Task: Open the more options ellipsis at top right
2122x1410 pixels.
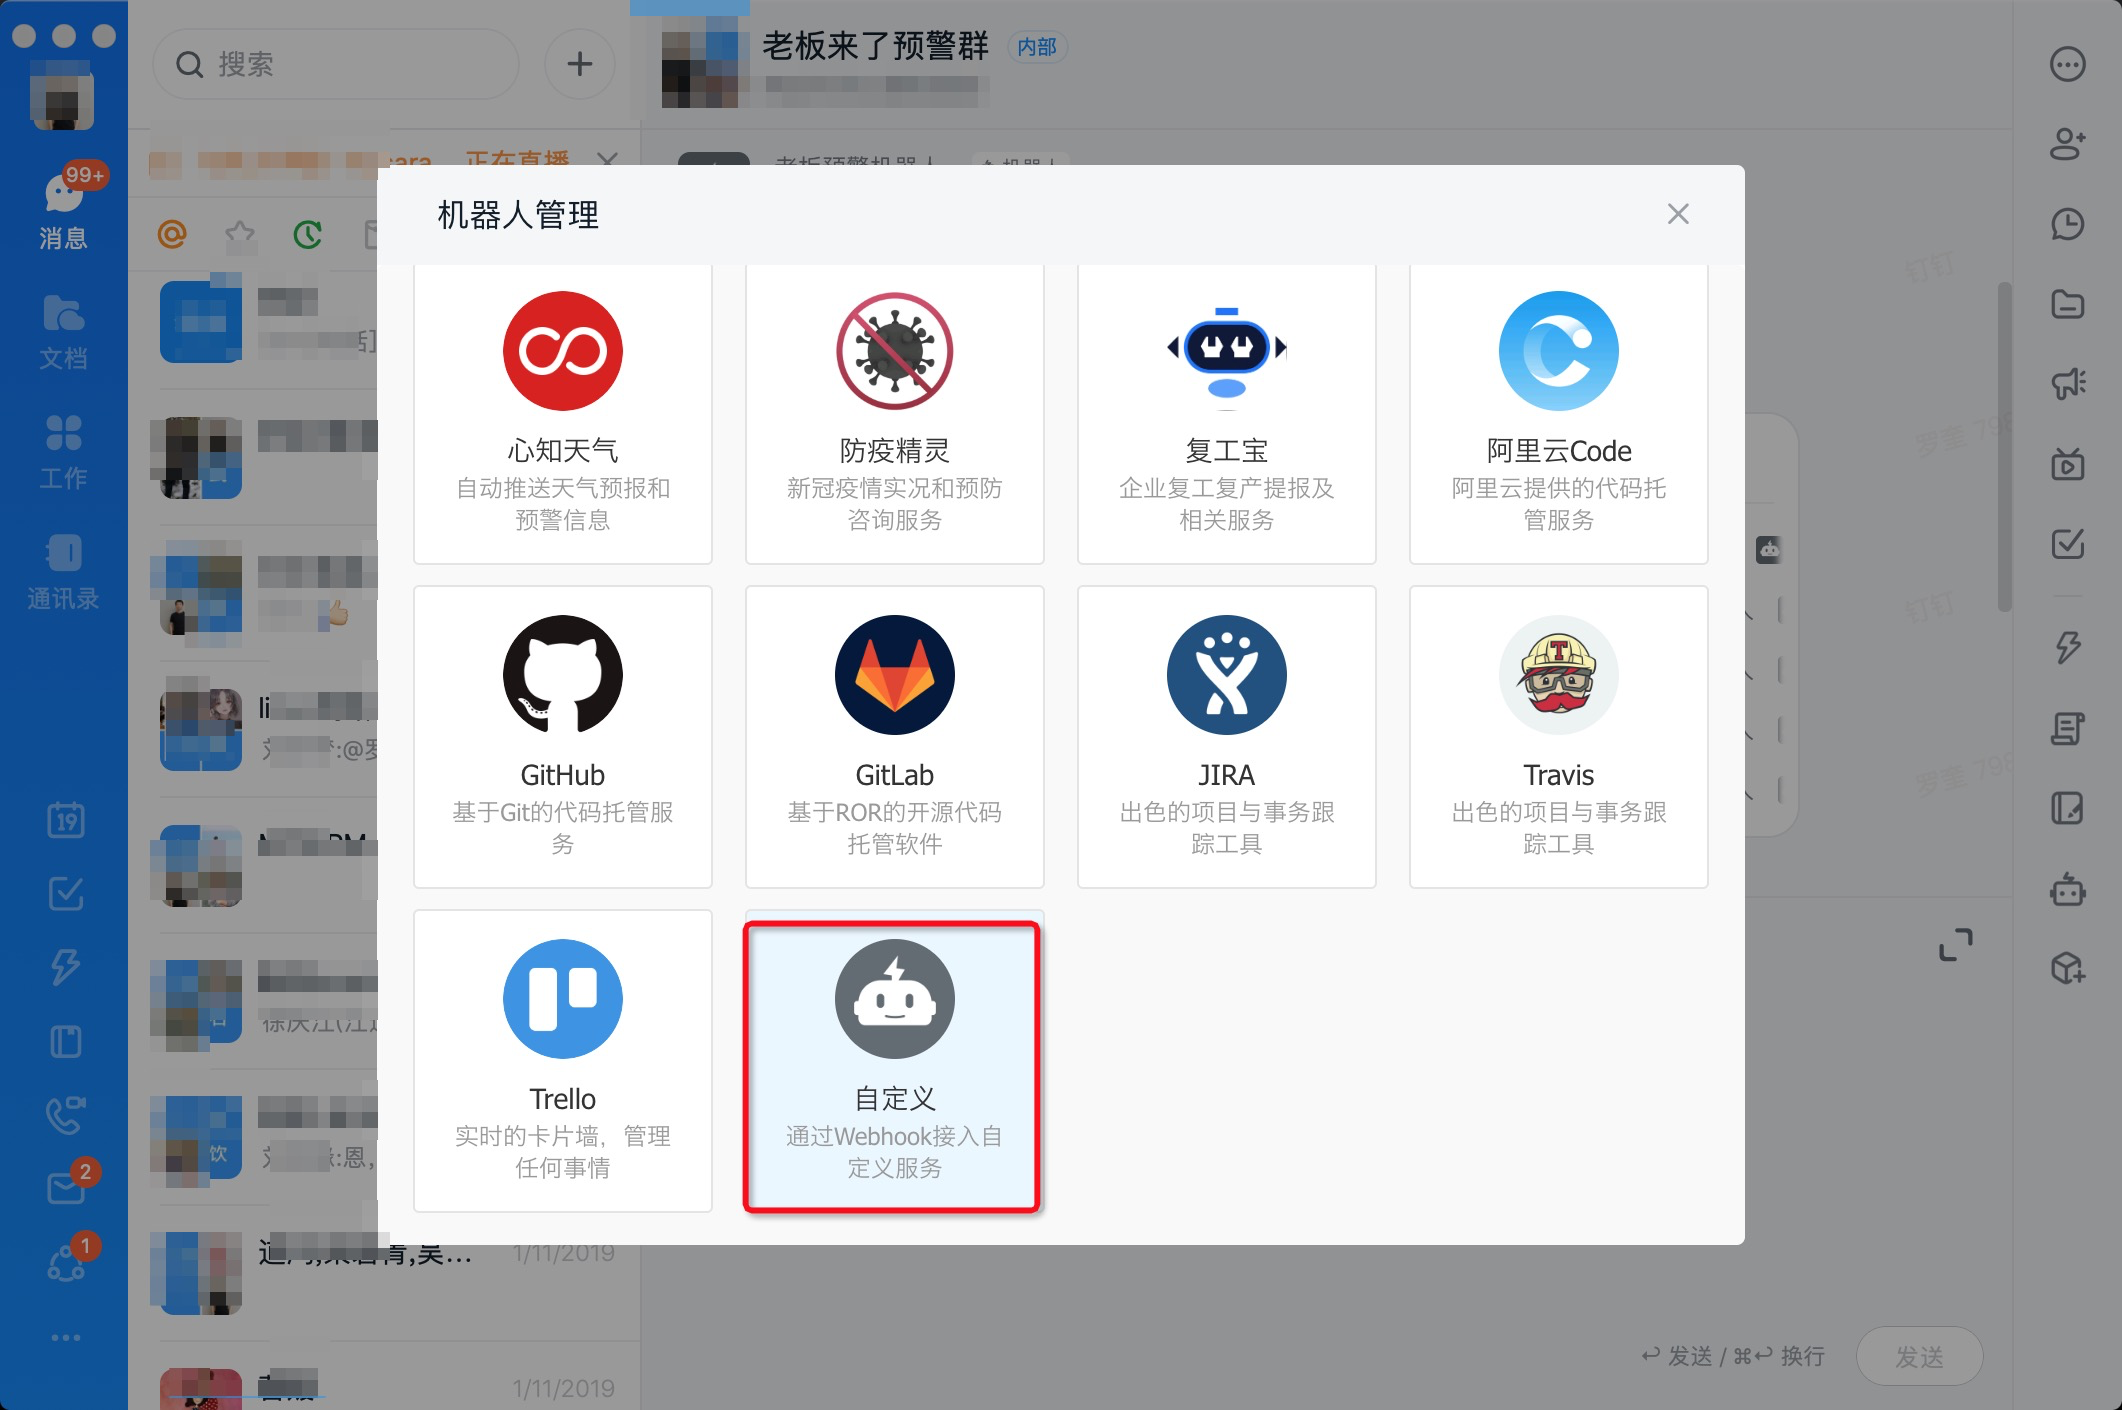Action: [2067, 64]
